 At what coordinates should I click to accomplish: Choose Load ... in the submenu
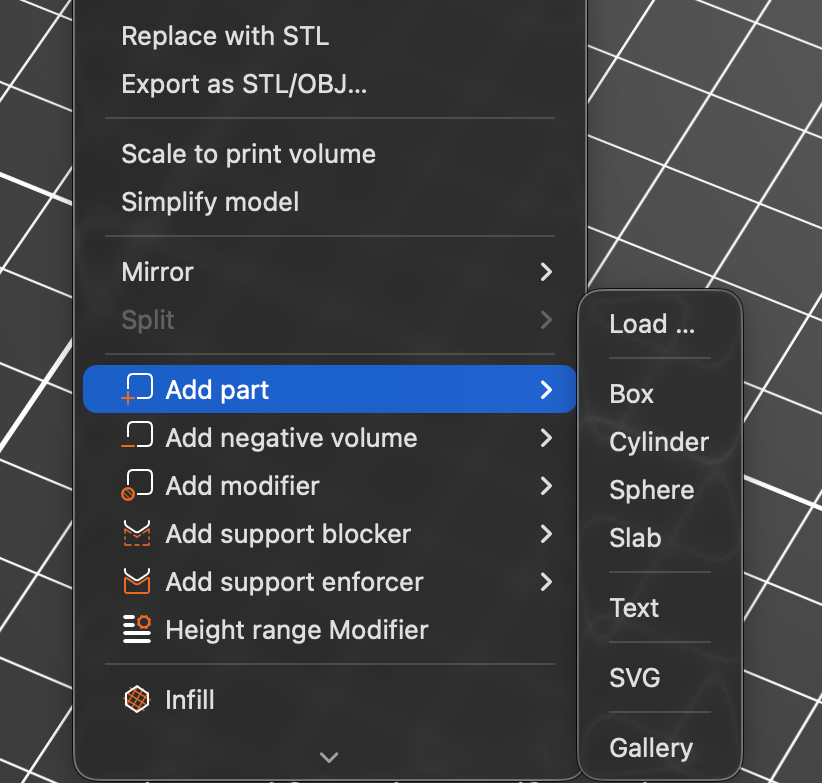point(660,324)
